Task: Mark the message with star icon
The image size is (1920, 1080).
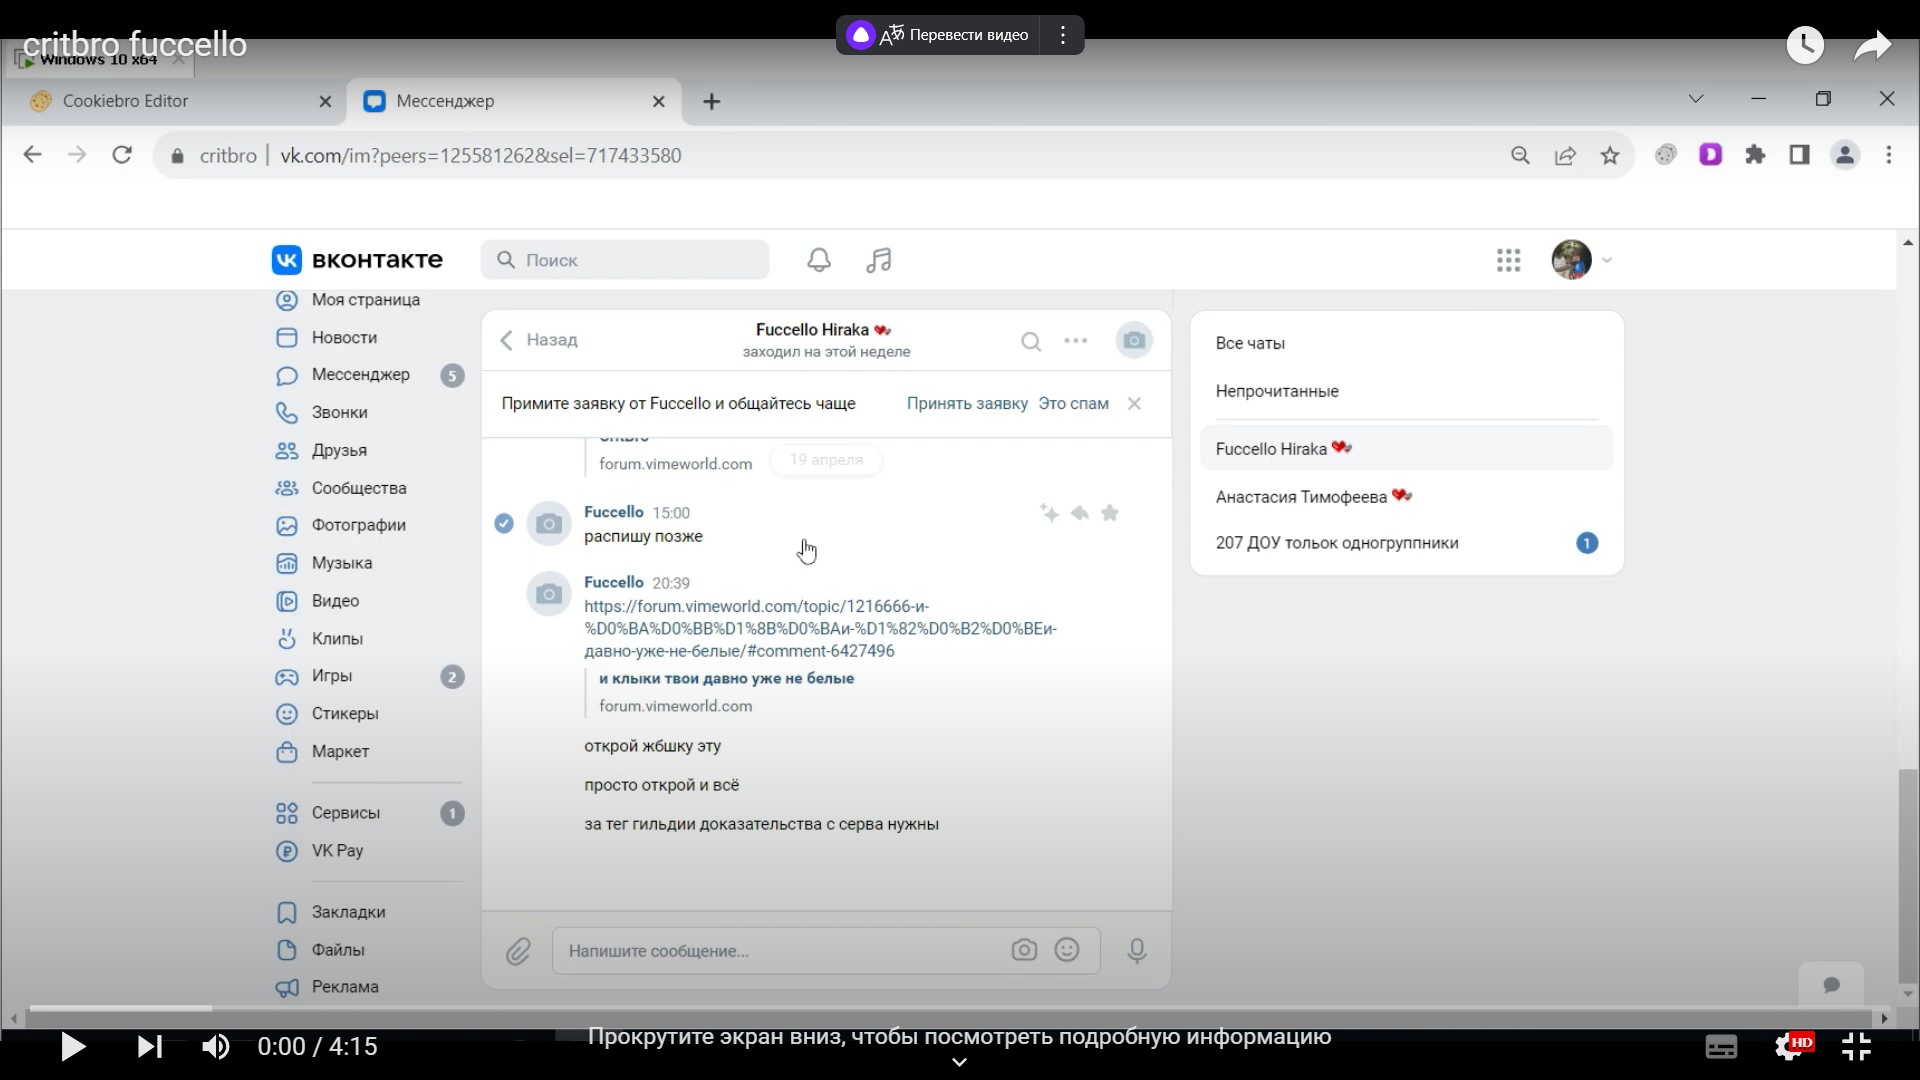Action: point(1110,513)
